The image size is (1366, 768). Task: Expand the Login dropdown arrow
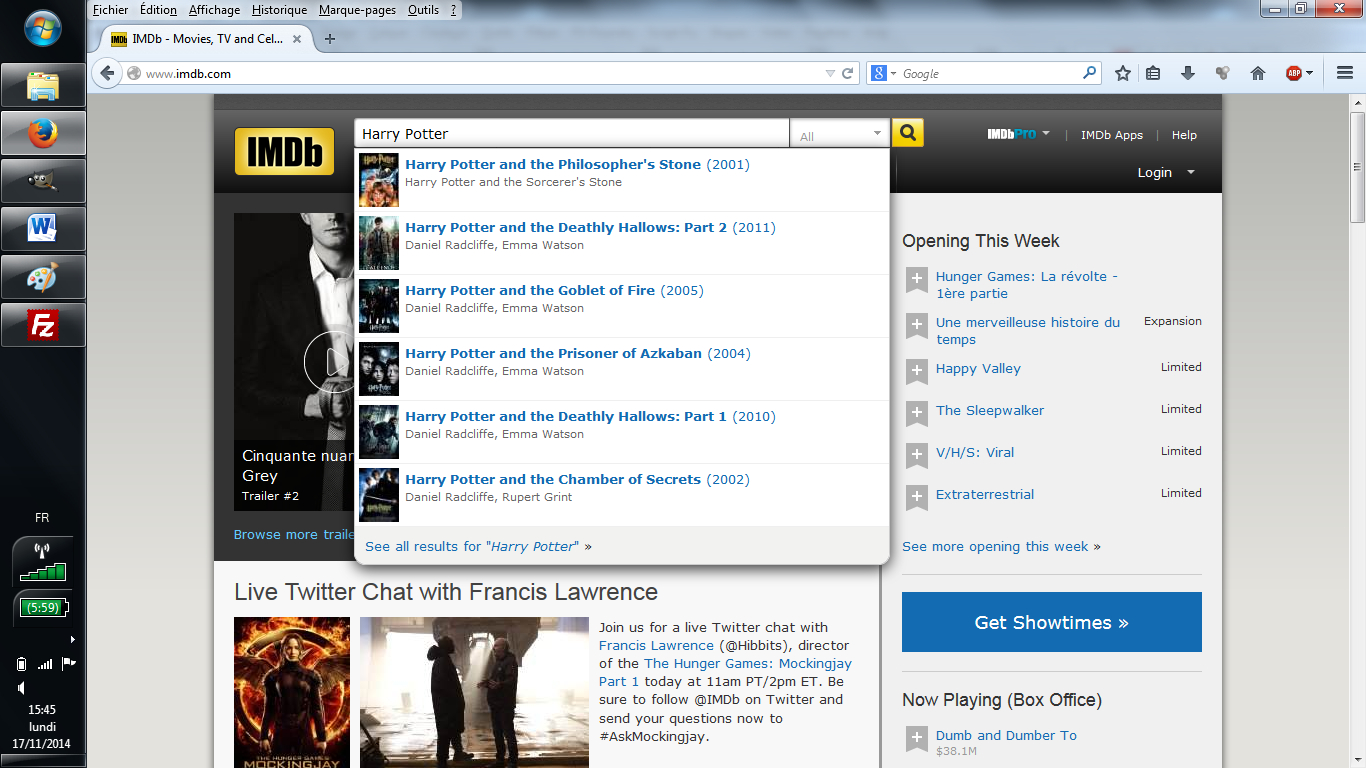pos(1191,172)
